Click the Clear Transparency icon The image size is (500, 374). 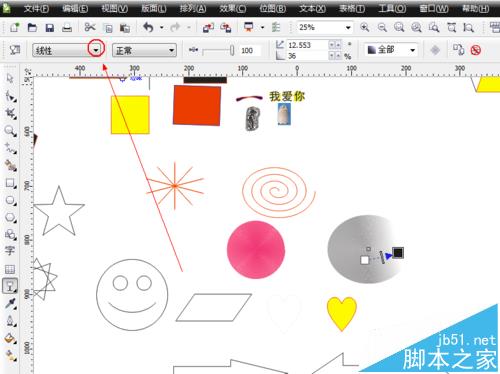(x=476, y=50)
